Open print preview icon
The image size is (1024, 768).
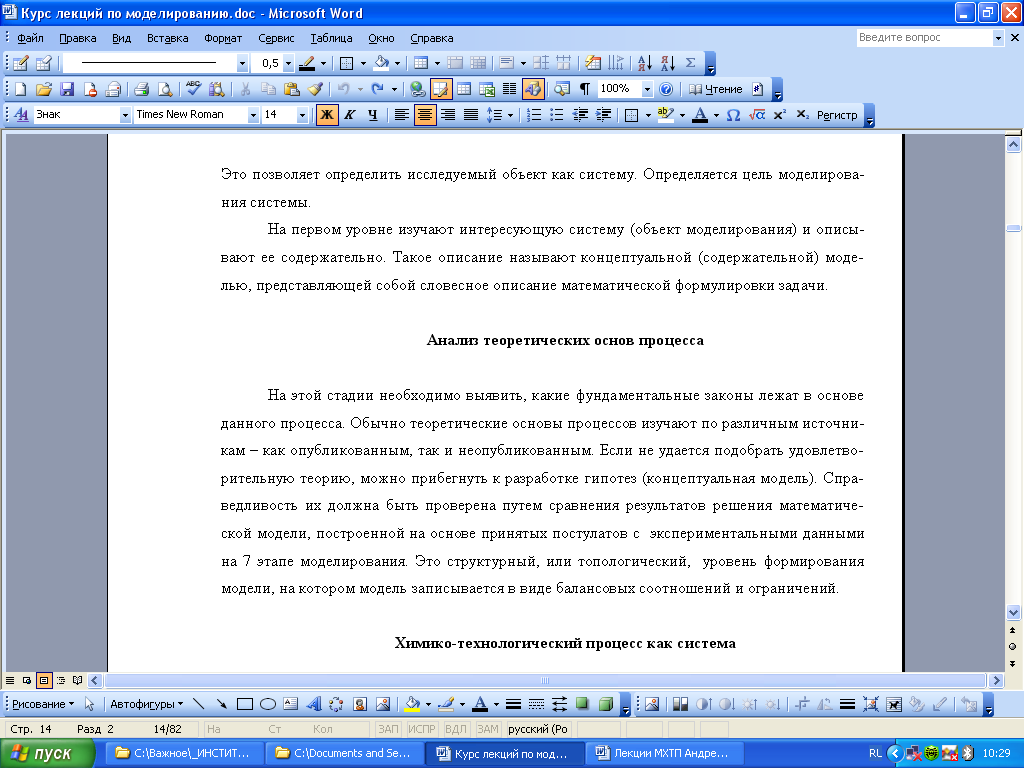165,89
